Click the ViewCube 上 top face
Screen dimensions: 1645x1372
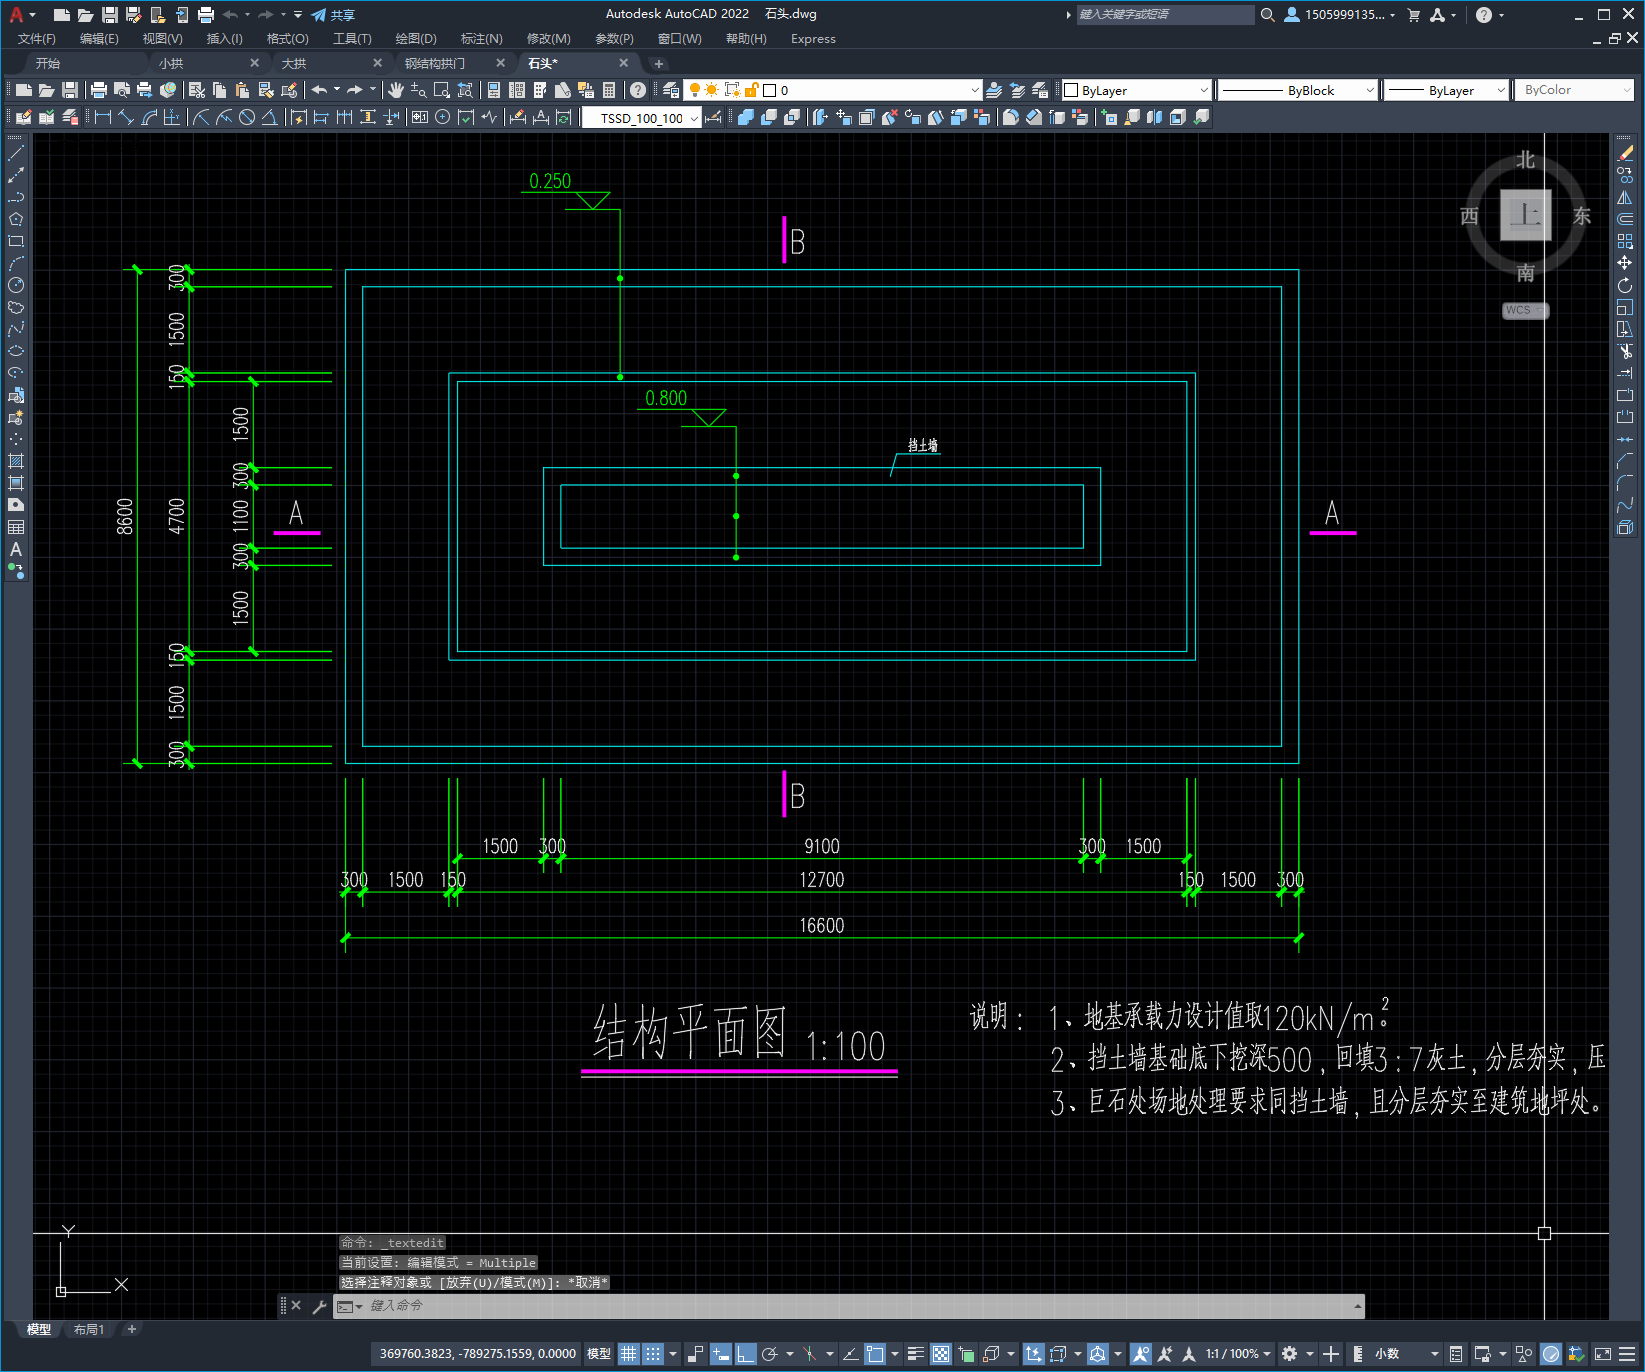click(1525, 215)
